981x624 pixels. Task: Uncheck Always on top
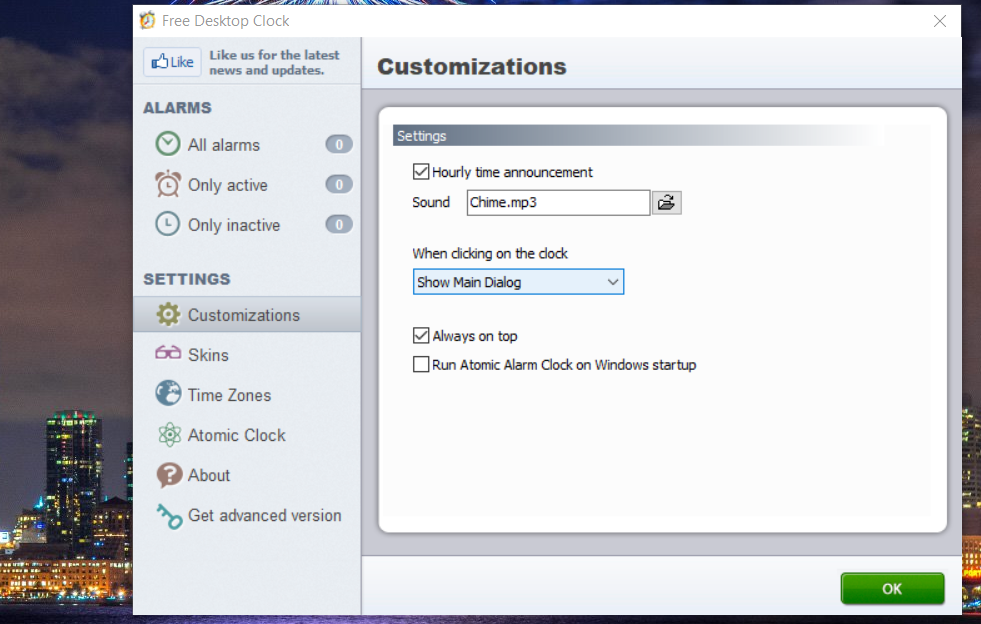(x=421, y=335)
